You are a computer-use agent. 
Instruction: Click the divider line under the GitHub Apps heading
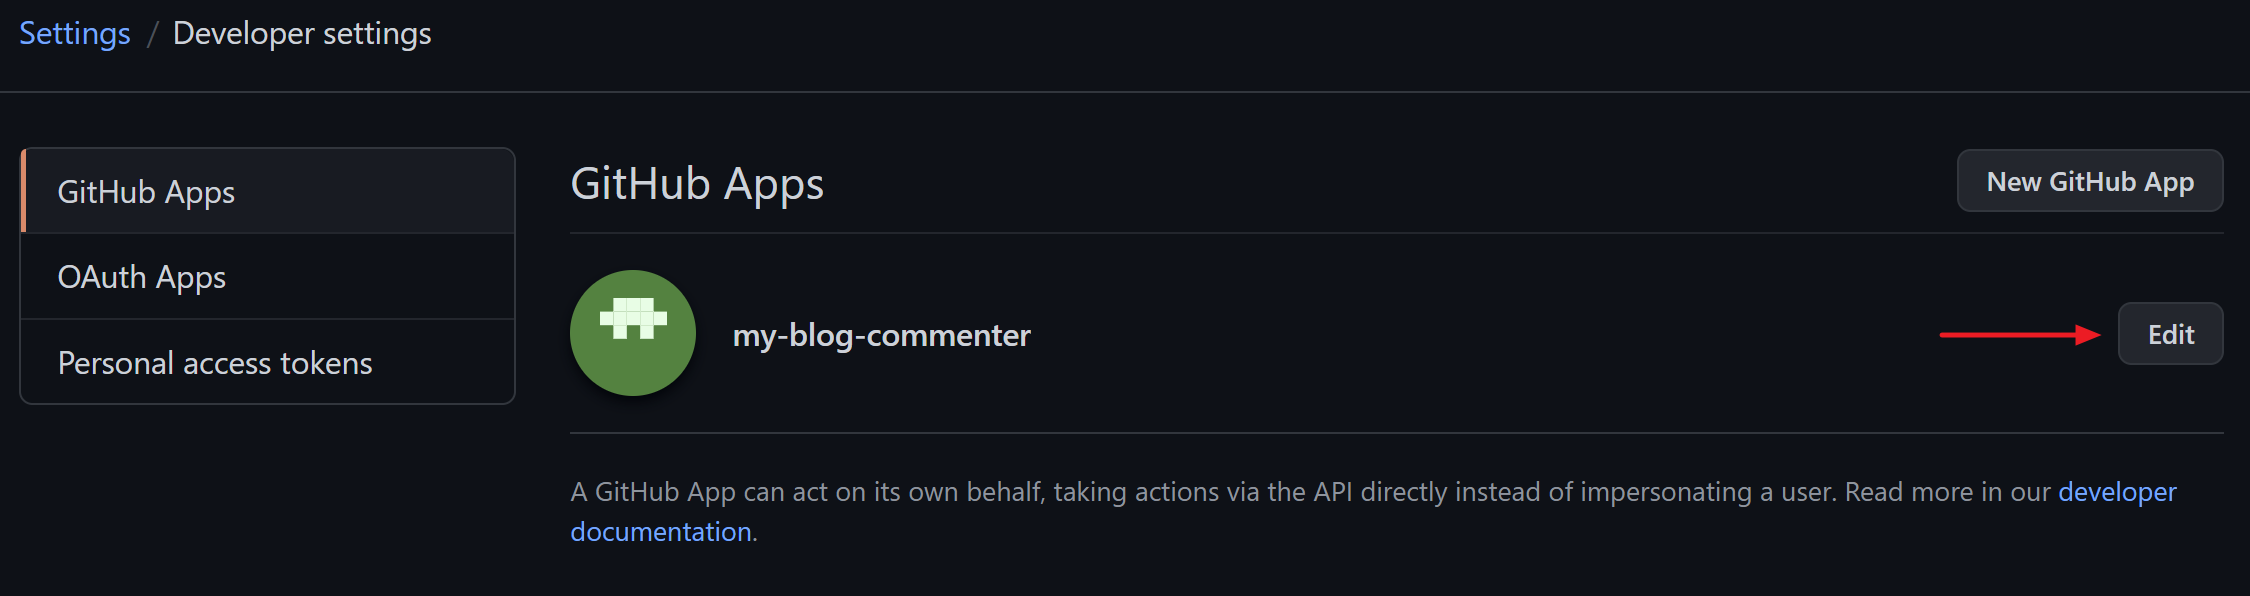[1396, 233]
